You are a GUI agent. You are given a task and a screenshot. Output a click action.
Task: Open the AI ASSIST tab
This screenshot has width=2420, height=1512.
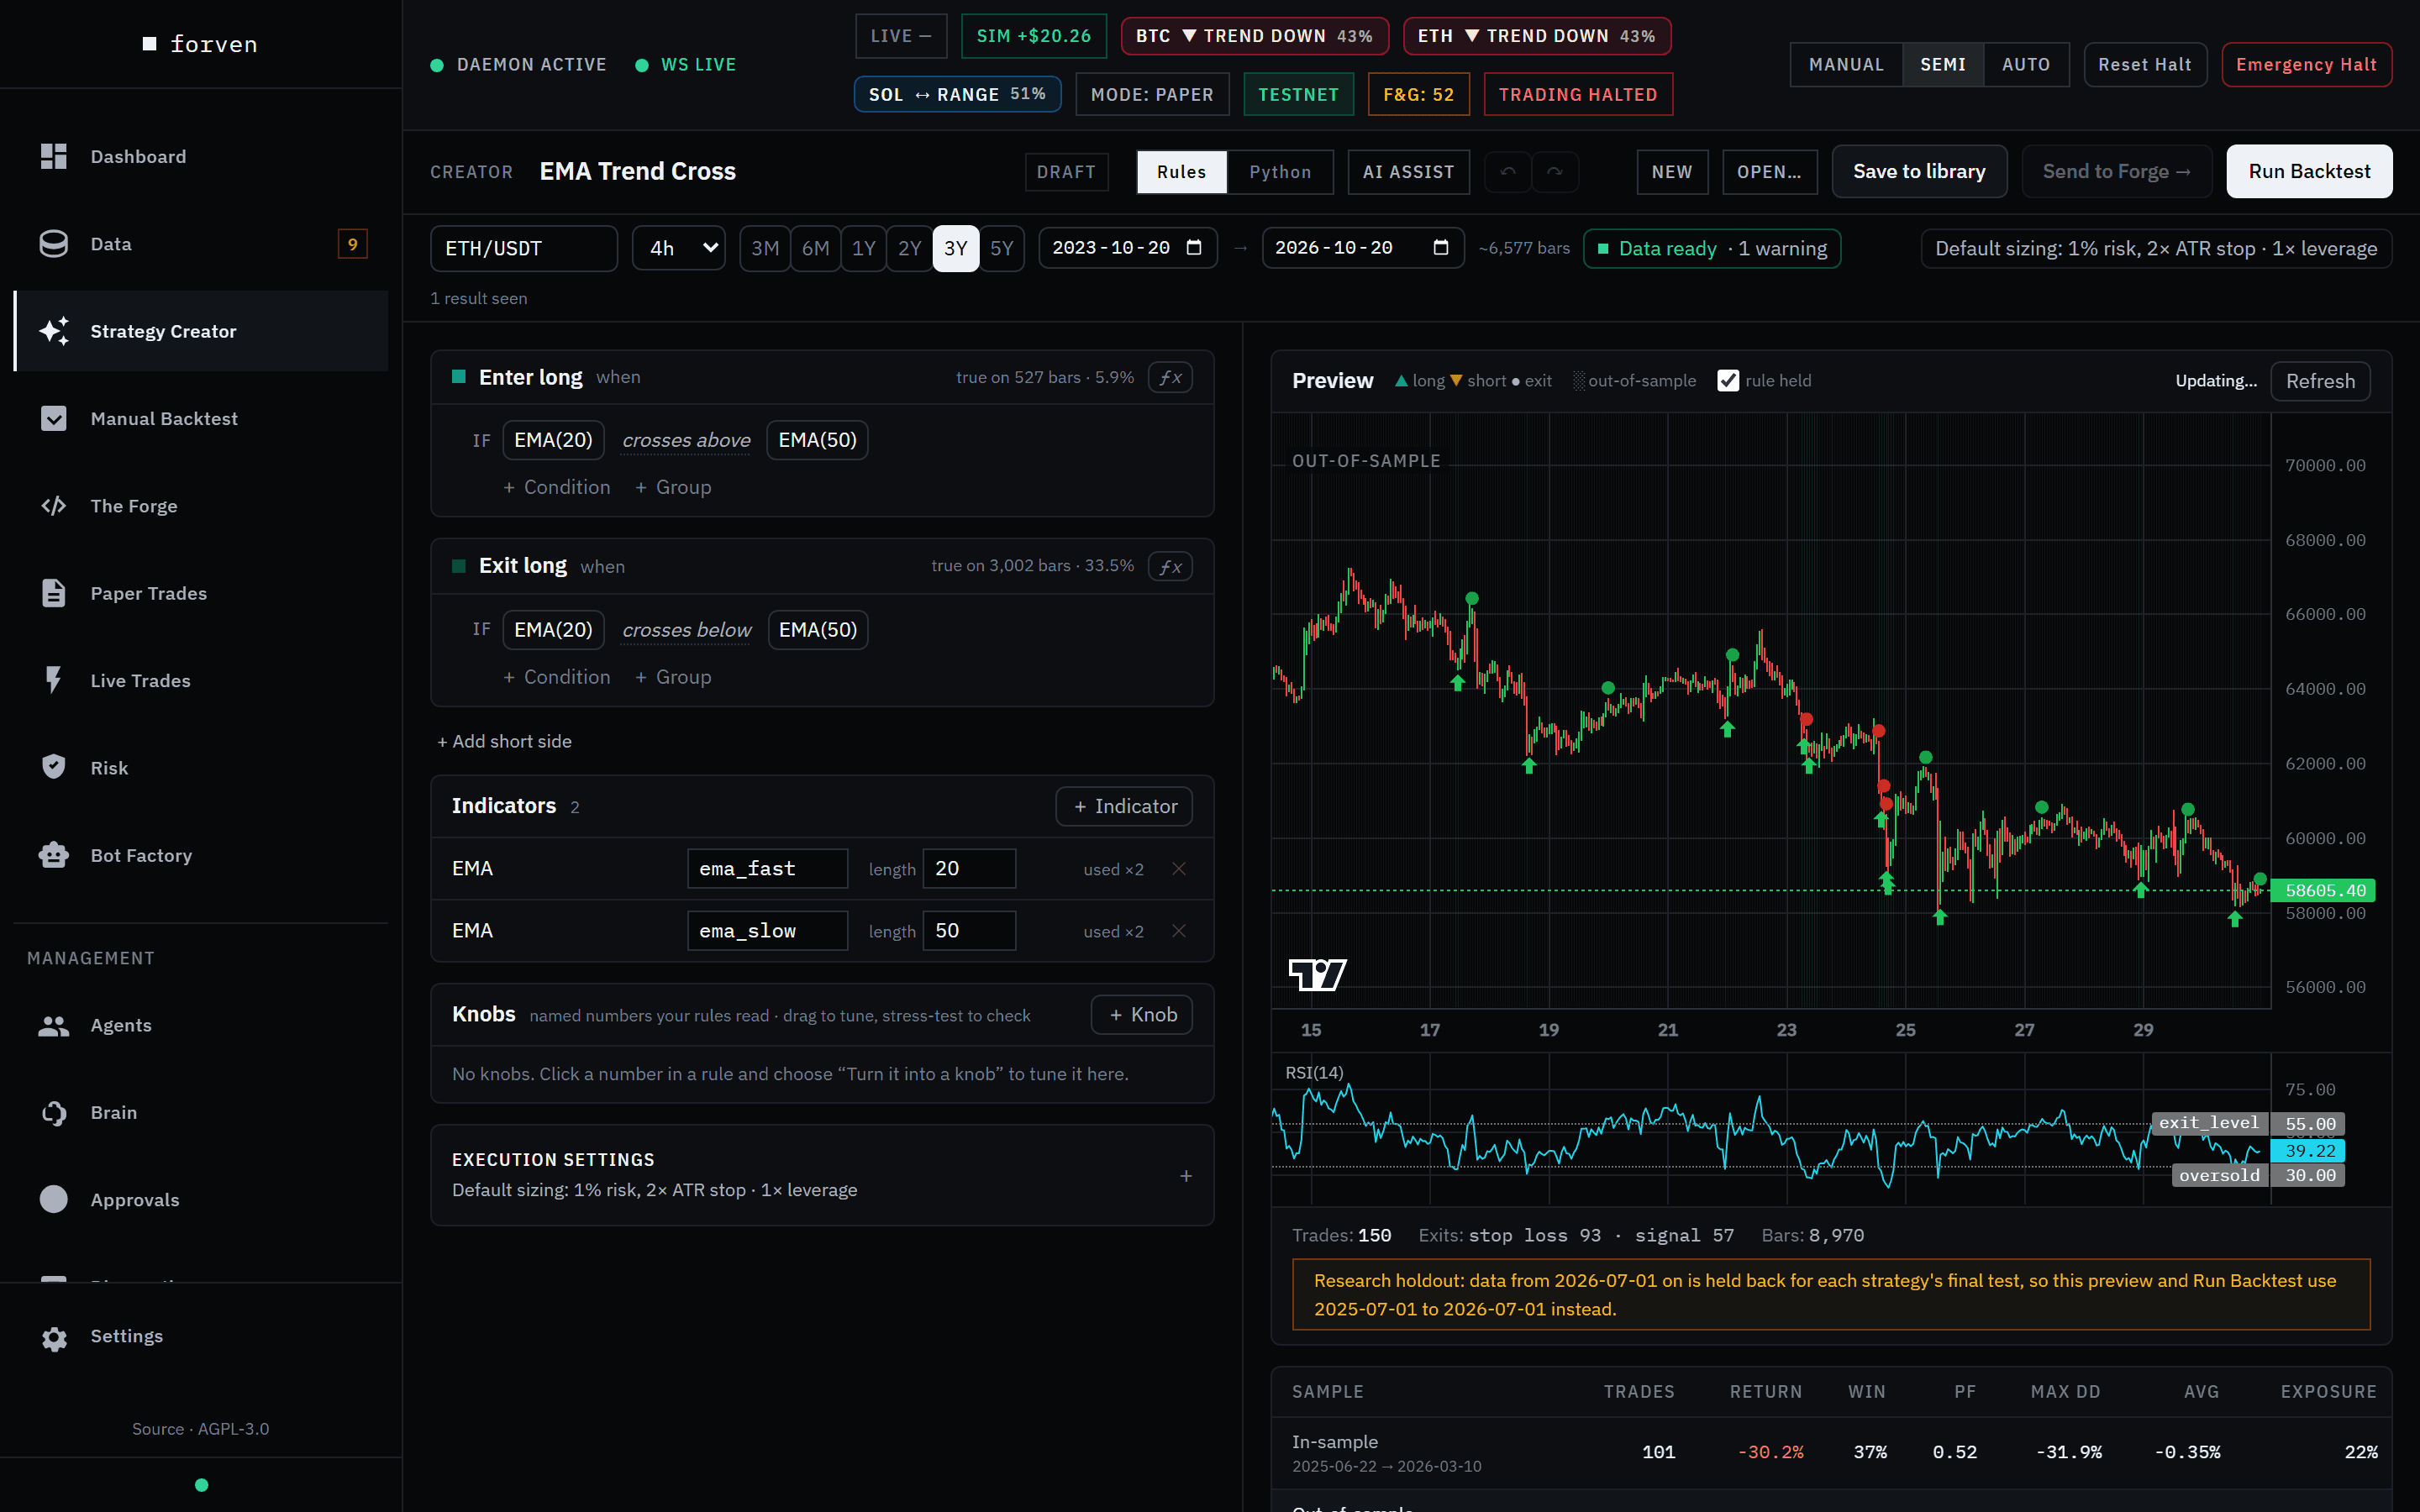1408,172
